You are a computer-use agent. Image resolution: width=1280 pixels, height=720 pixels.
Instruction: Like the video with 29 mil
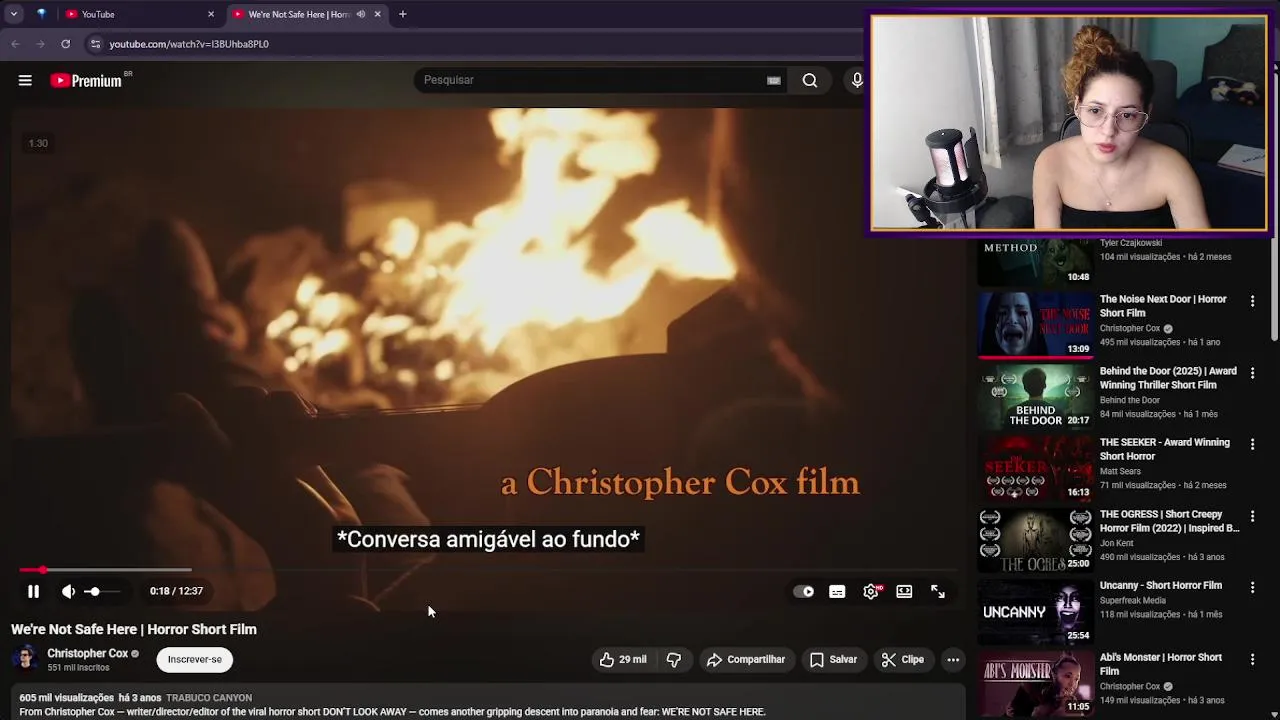tap(623, 659)
